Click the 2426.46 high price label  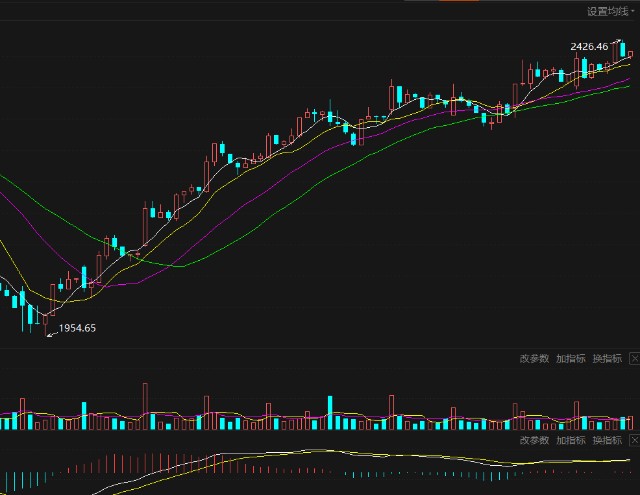[589, 46]
